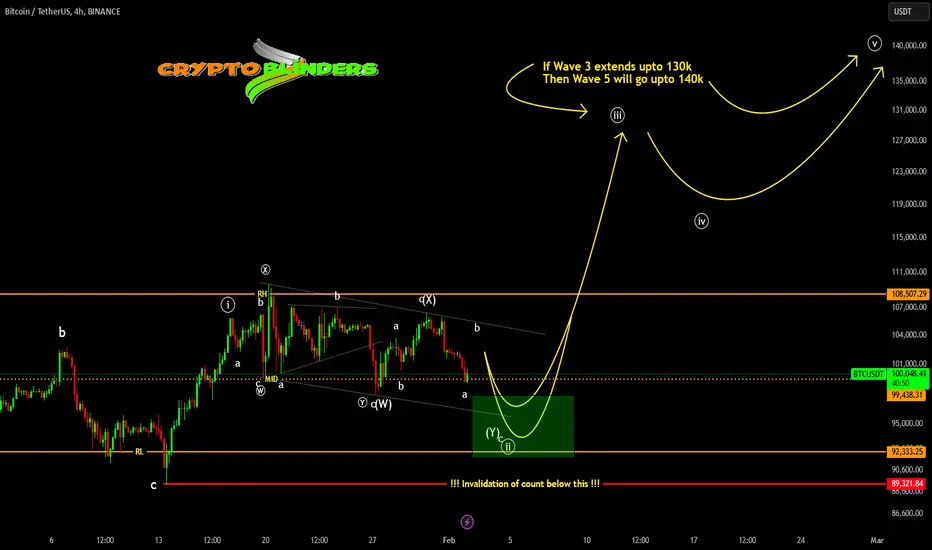The height and width of the screenshot is (550, 932).
Task: Select the circled iv wave label
Action: (701, 221)
